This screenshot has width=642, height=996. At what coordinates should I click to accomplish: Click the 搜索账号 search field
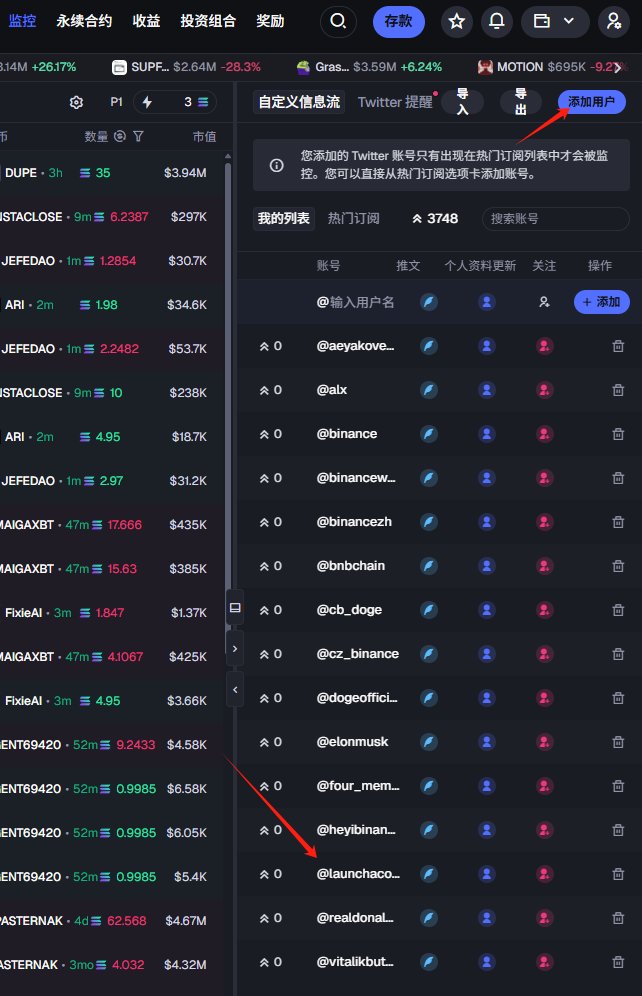556,219
